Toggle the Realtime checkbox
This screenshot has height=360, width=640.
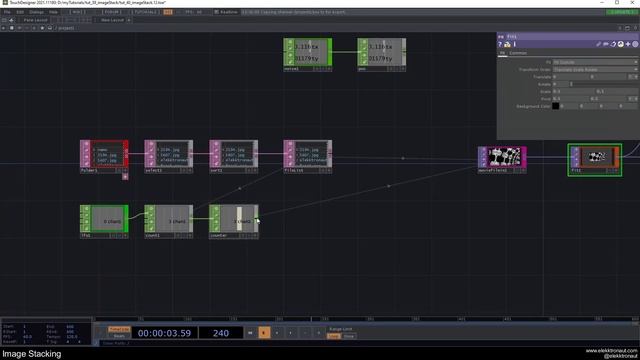pyautogui.click(x=216, y=12)
